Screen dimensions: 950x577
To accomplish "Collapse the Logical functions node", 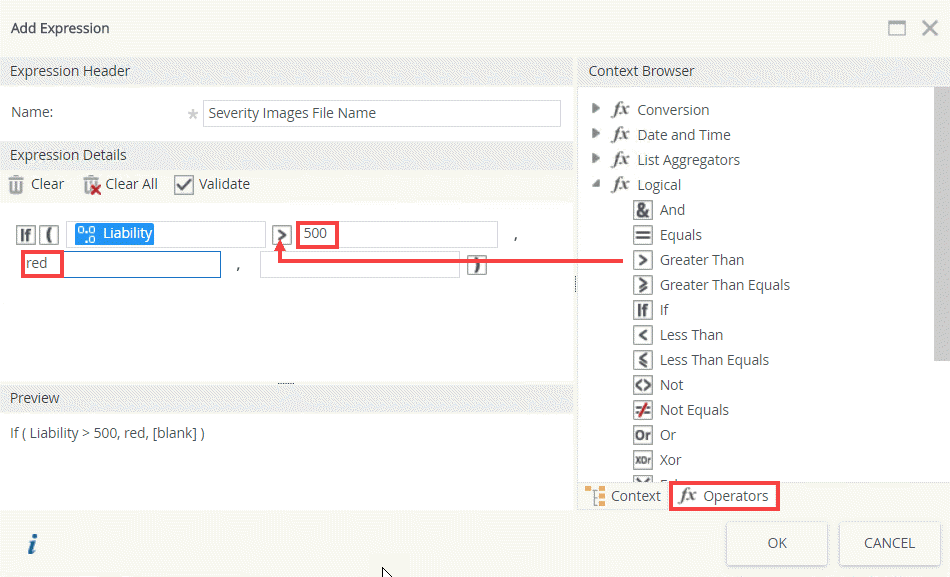I will (x=597, y=184).
